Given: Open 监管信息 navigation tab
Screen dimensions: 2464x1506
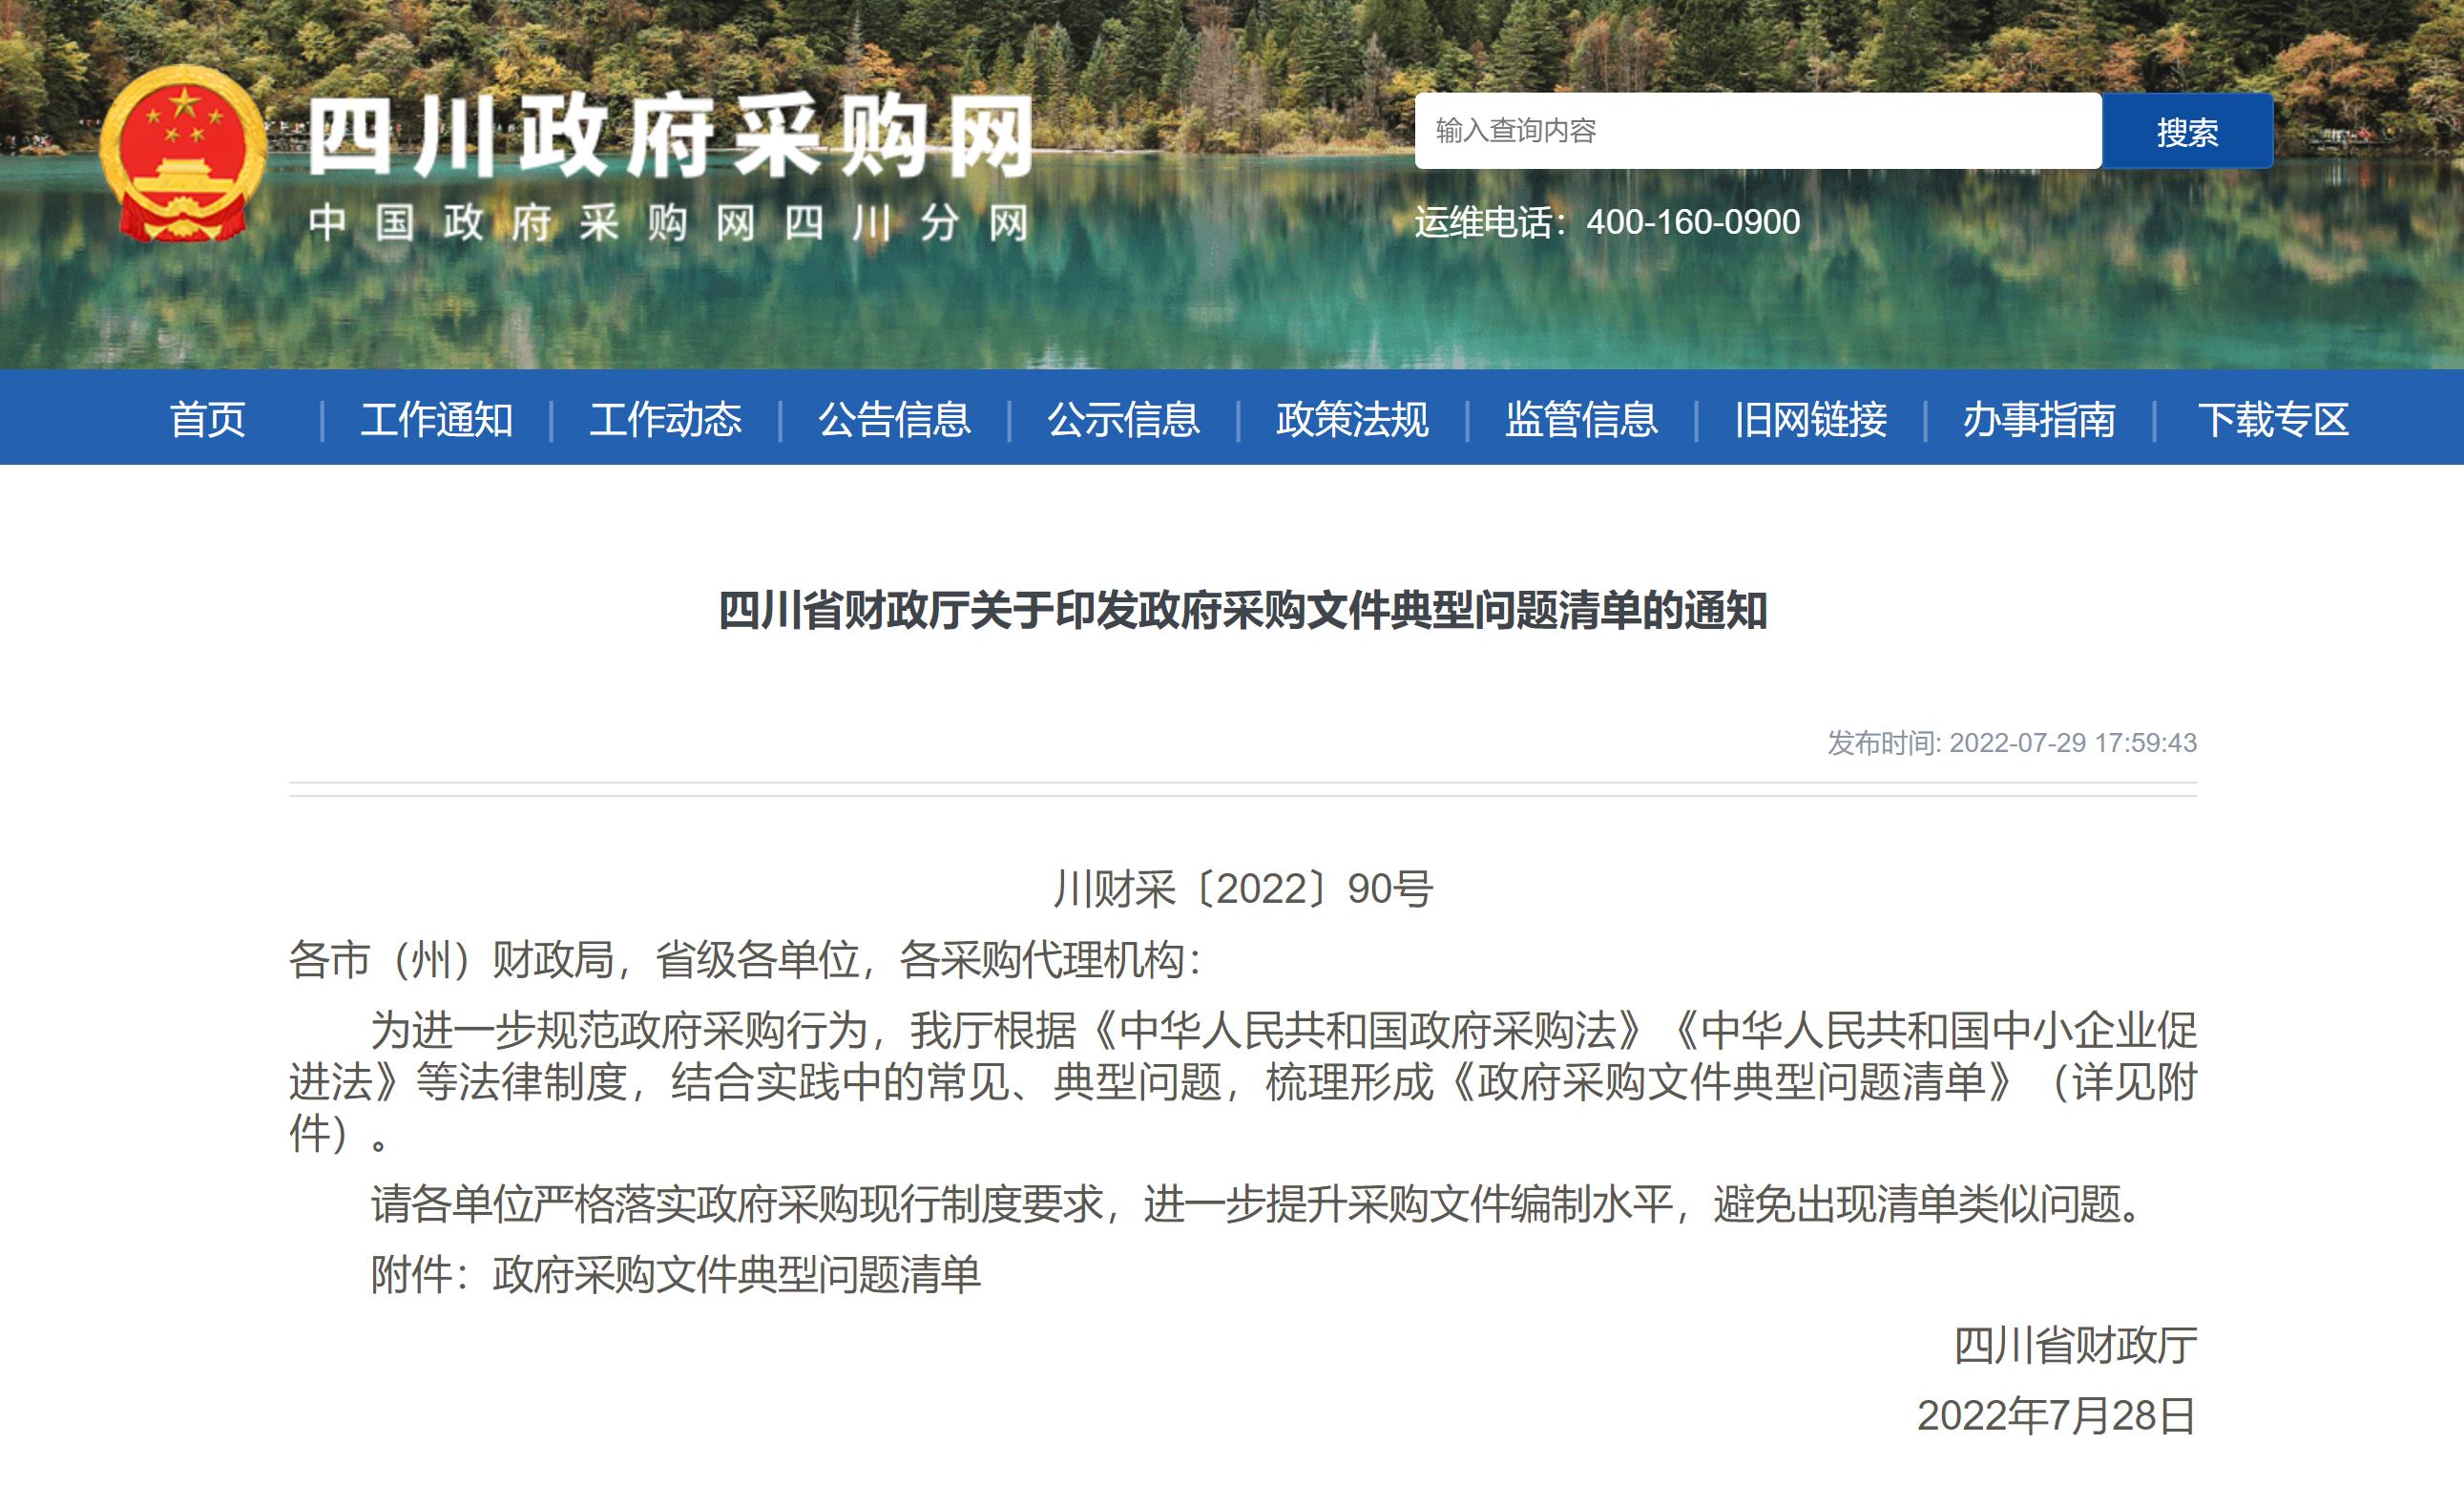Looking at the screenshot, I should click(x=1581, y=419).
